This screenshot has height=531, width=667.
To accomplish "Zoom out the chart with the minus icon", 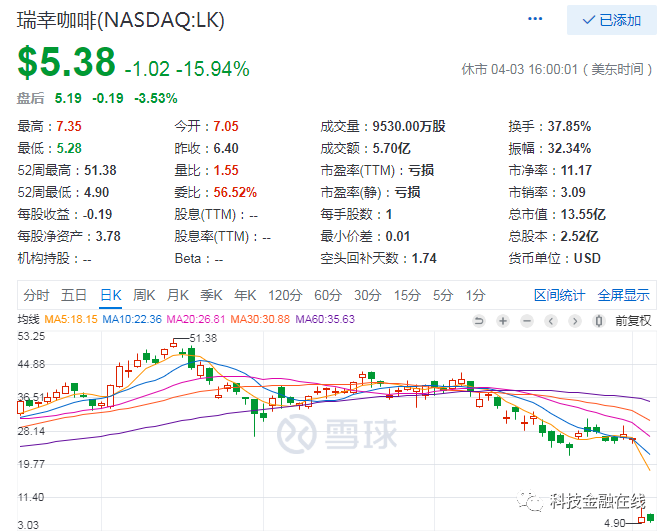I will [x=527, y=321].
